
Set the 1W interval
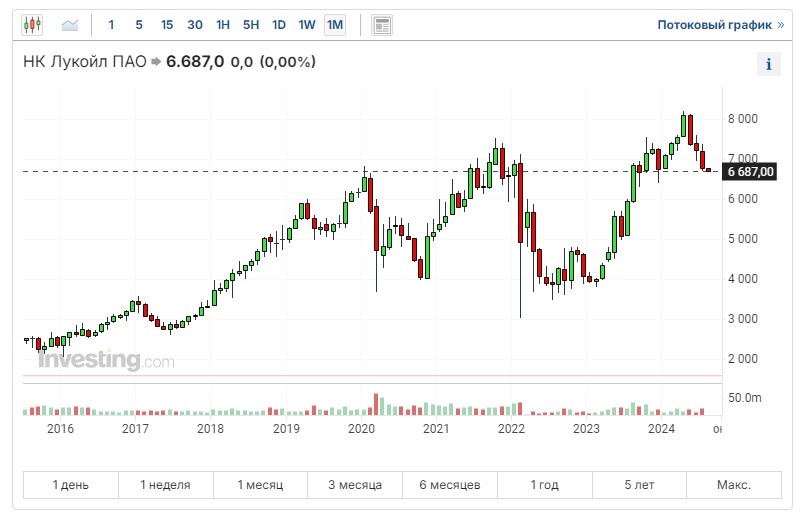click(x=307, y=25)
